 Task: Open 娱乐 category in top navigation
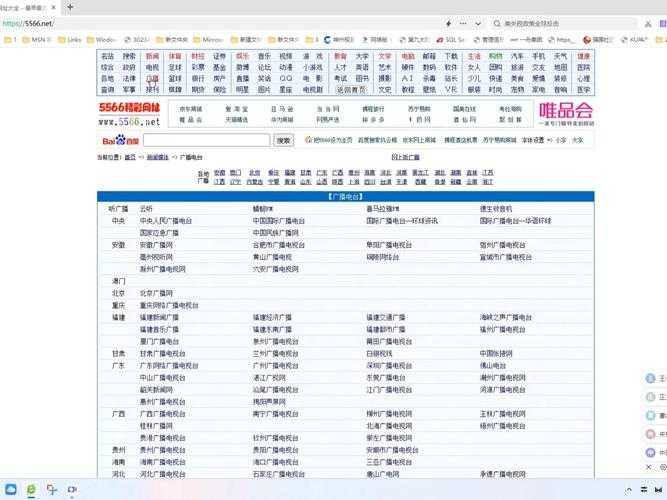(242, 56)
